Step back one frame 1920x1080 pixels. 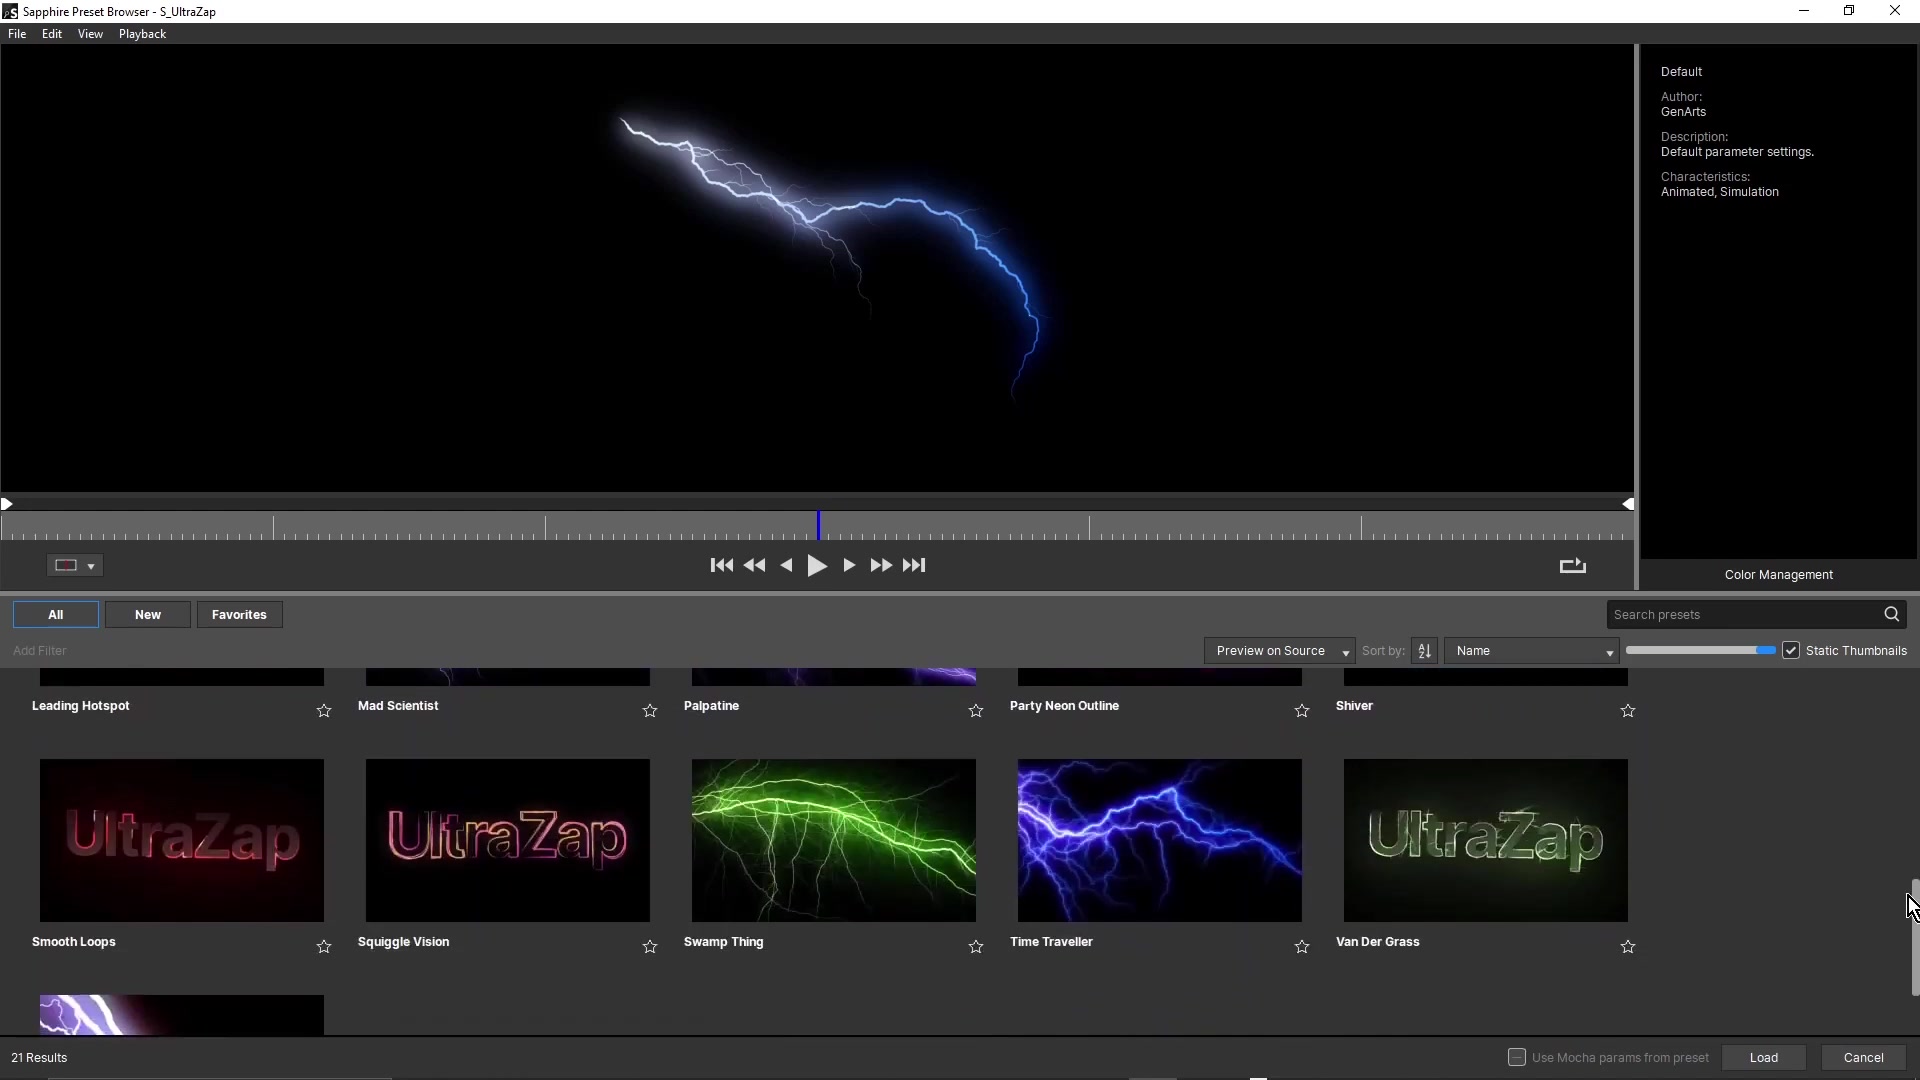pyautogui.click(x=787, y=566)
